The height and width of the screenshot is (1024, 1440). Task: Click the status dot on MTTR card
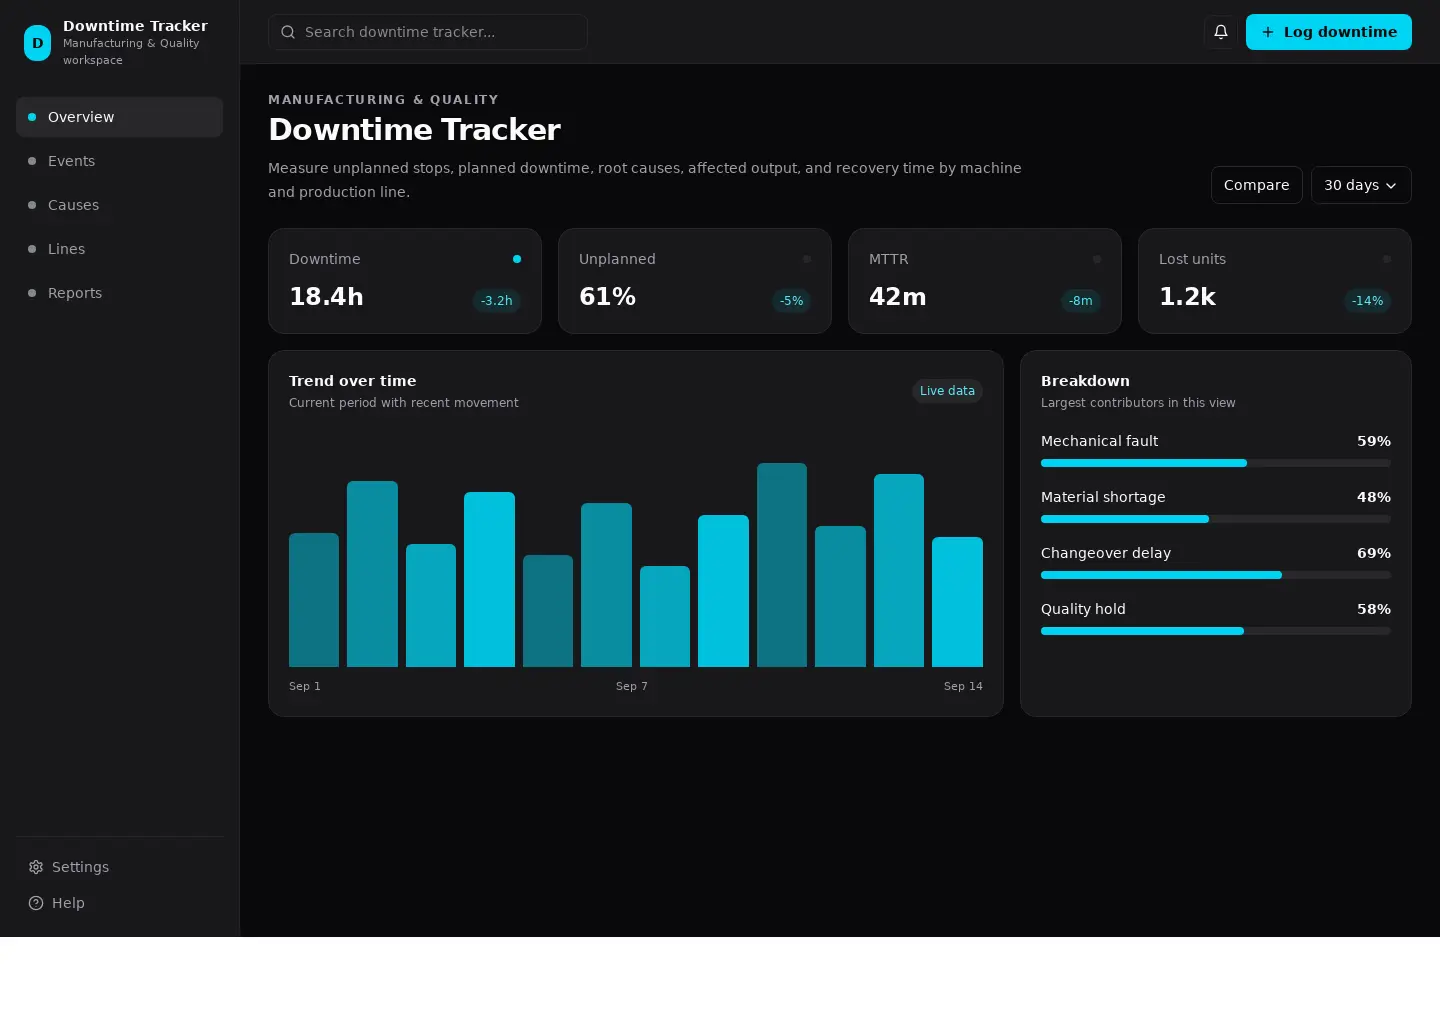(x=1097, y=259)
